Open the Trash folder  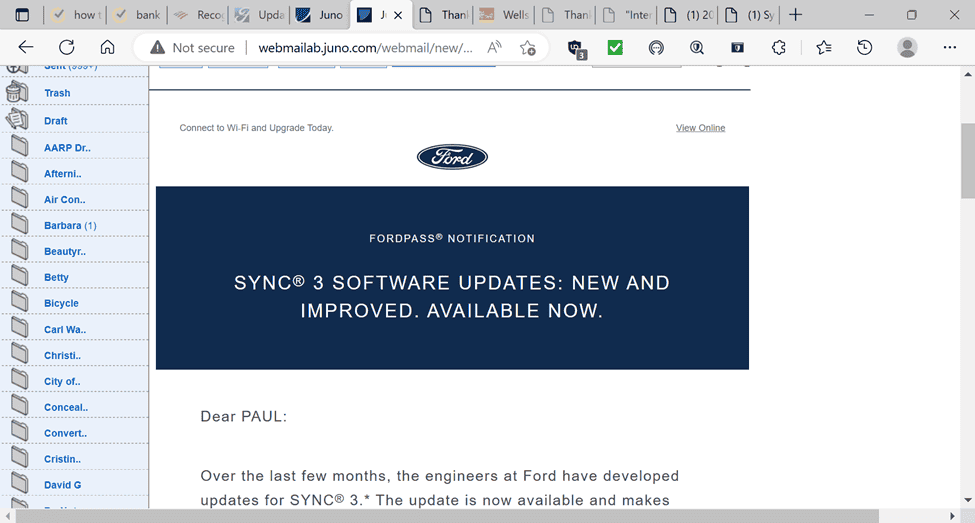pyautogui.click(x=57, y=93)
